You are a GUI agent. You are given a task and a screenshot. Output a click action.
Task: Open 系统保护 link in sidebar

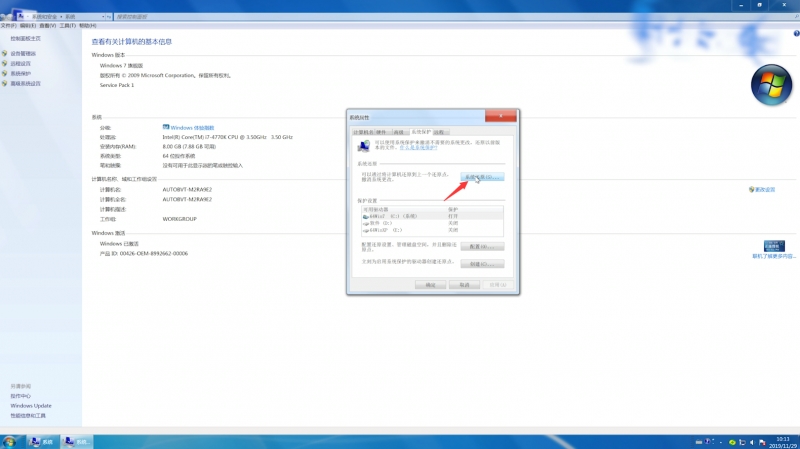click(x=20, y=73)
